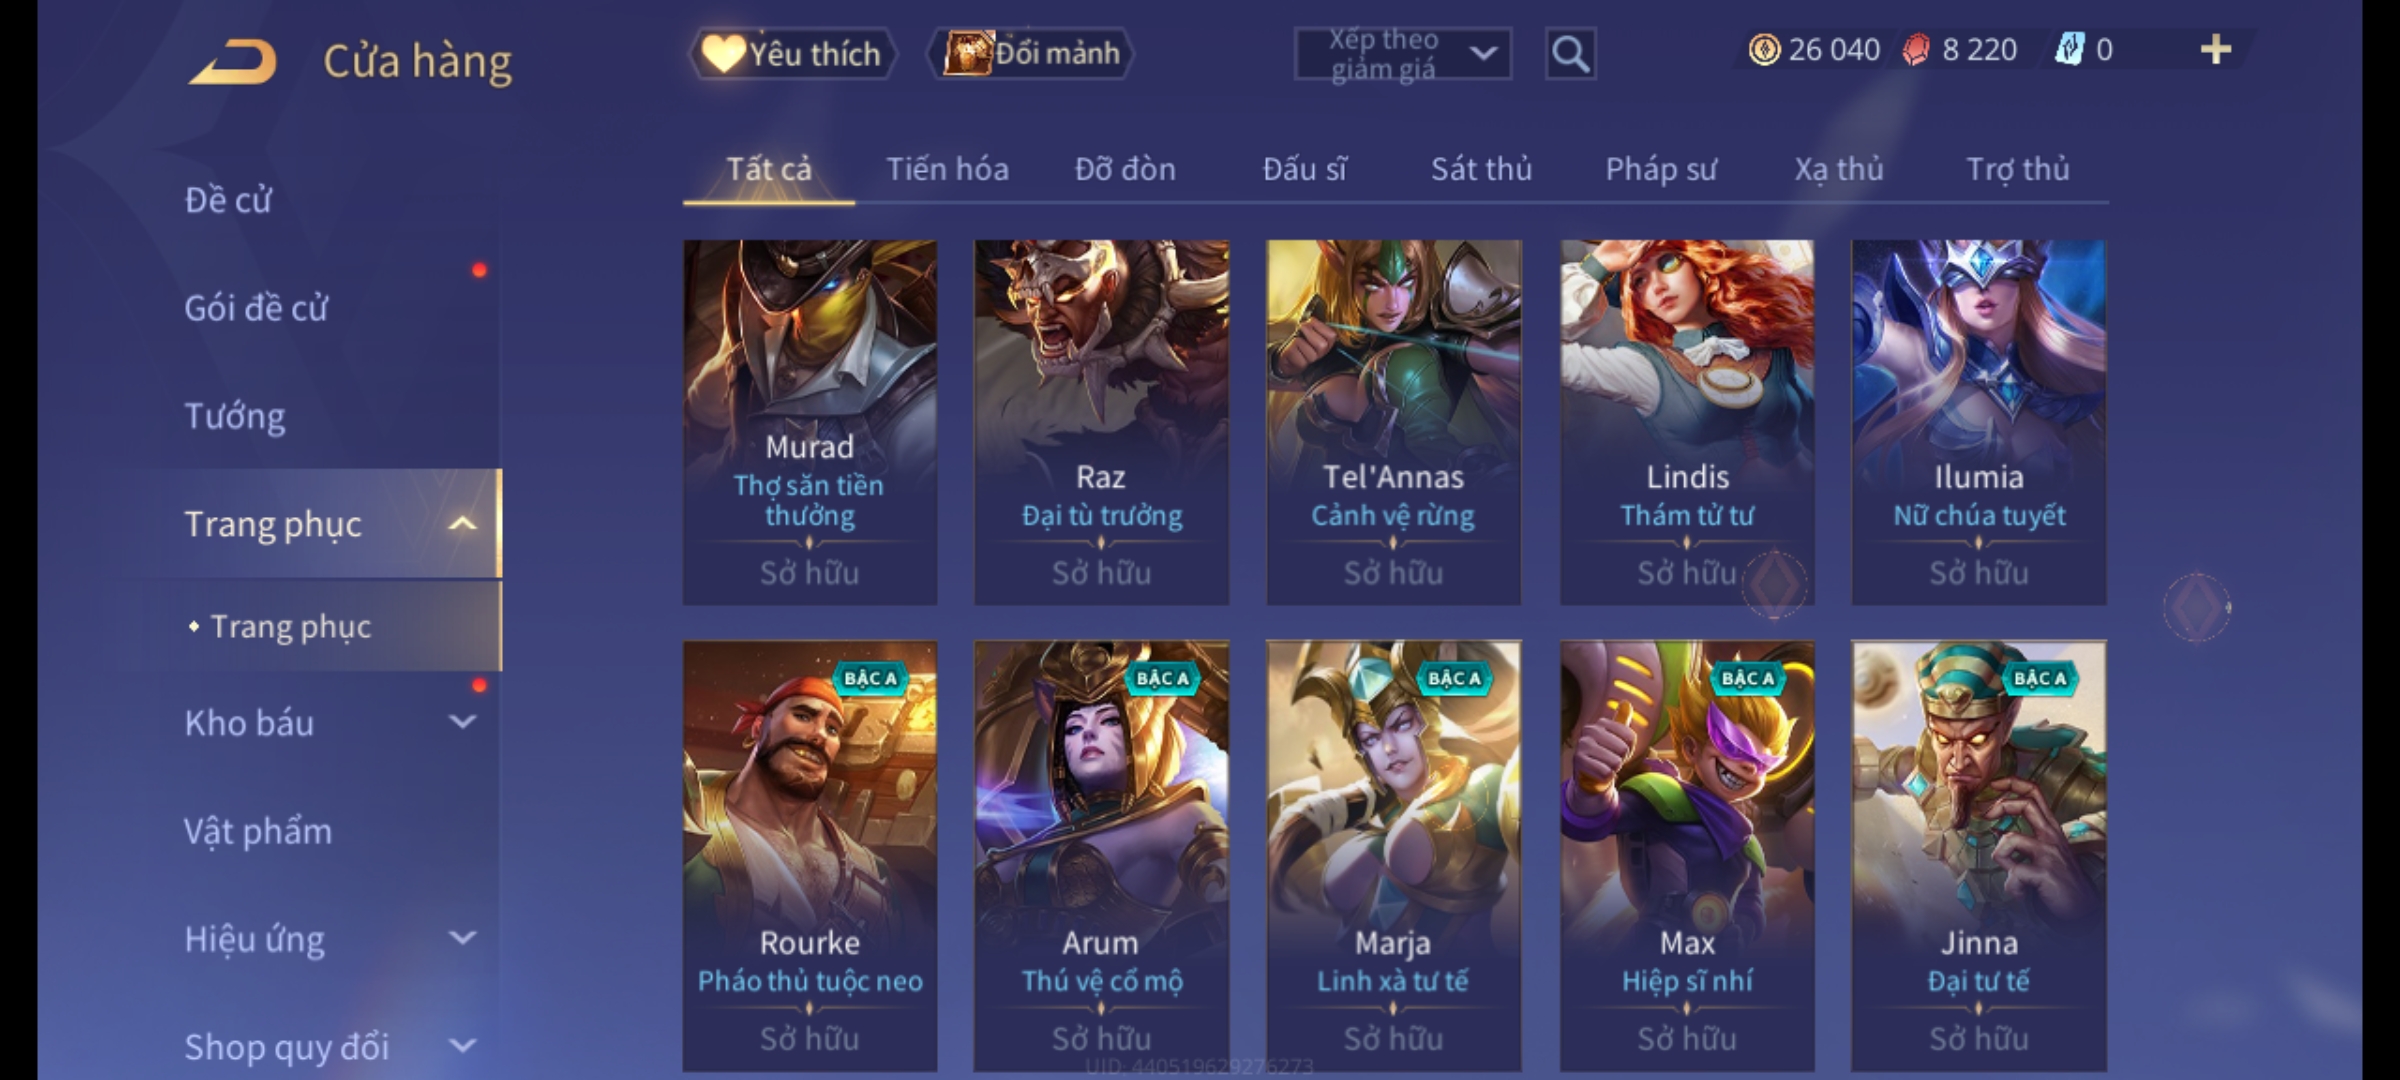Open Tướng in the sidebar
This screenshot has height=1080, width=2400.
pos(235,416)
